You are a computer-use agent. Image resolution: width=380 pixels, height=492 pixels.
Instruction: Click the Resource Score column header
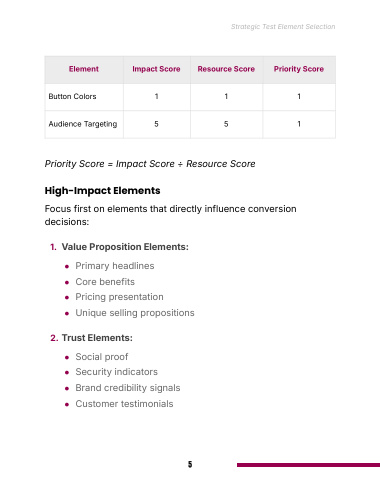point(226,69)
